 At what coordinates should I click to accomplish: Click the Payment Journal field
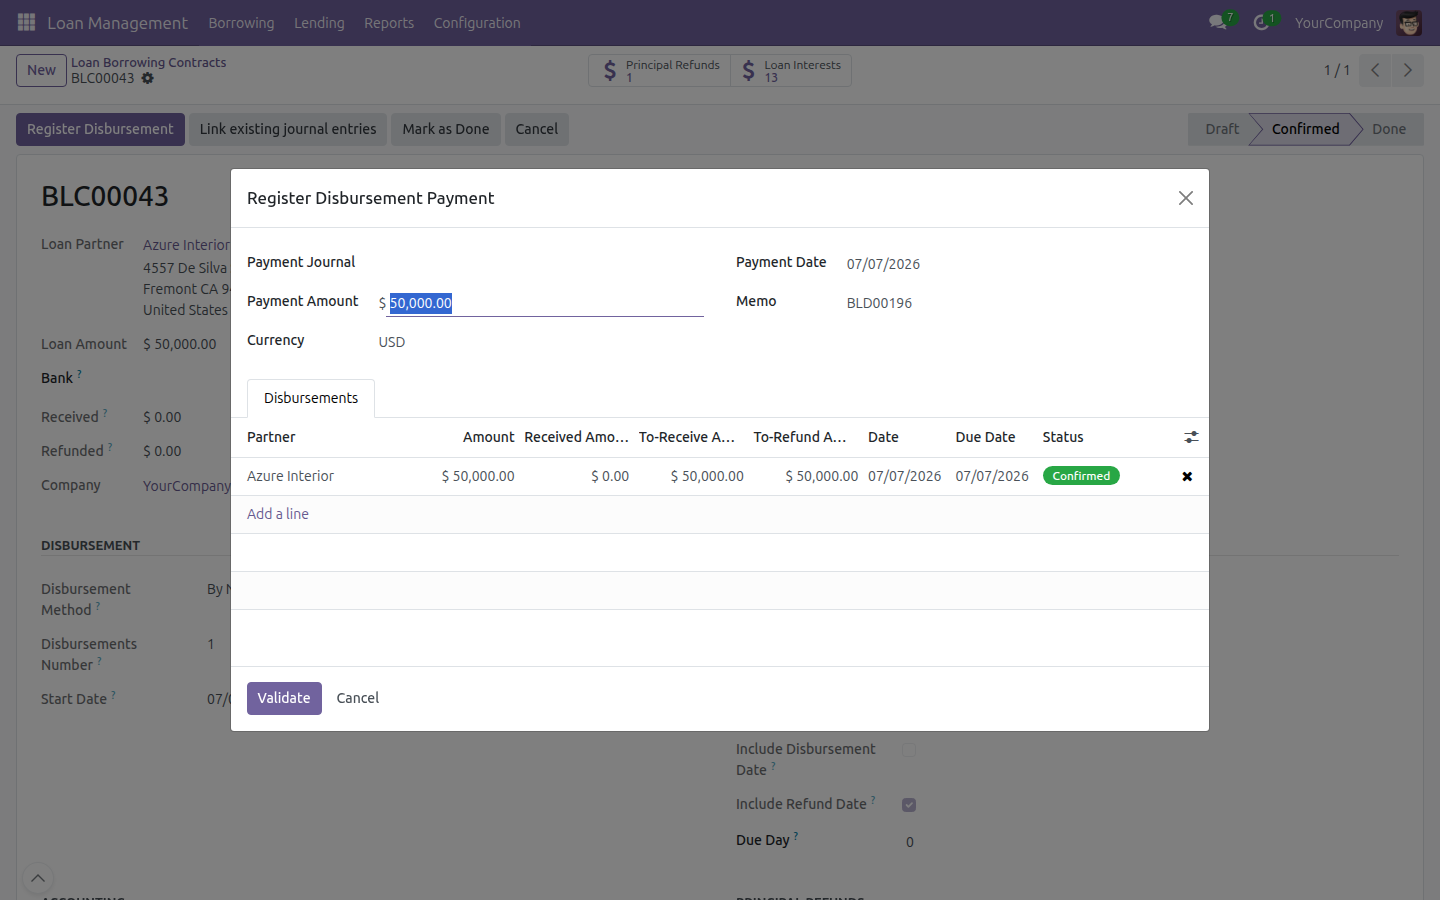click(x=541, y=263)
